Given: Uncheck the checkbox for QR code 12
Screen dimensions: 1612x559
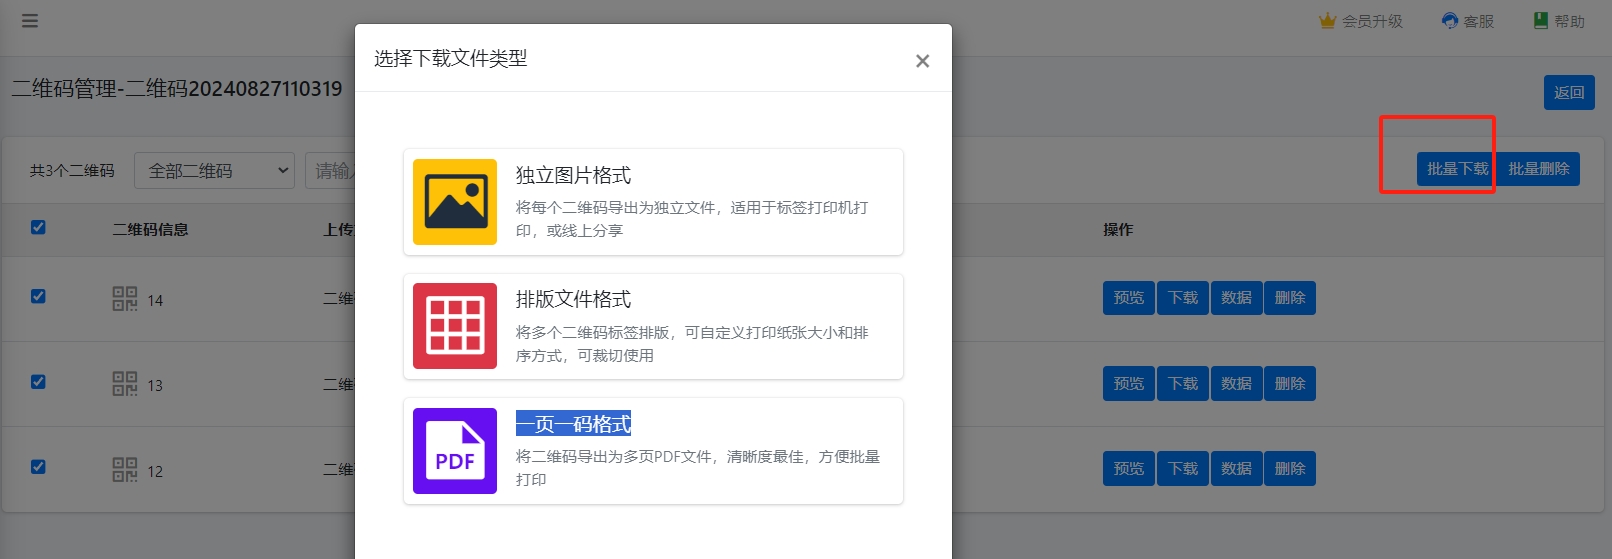Looking at the screenshot, I should coord(38,467).
